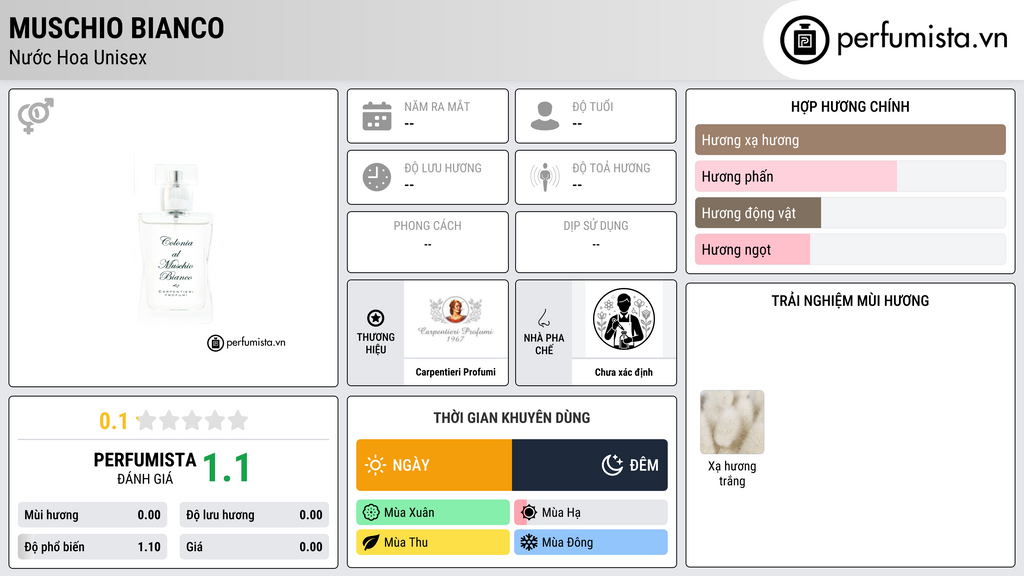Click the Hương ngọt accord bar
The height and width of the screenshot is (576, 1024).
click(850, 249)
